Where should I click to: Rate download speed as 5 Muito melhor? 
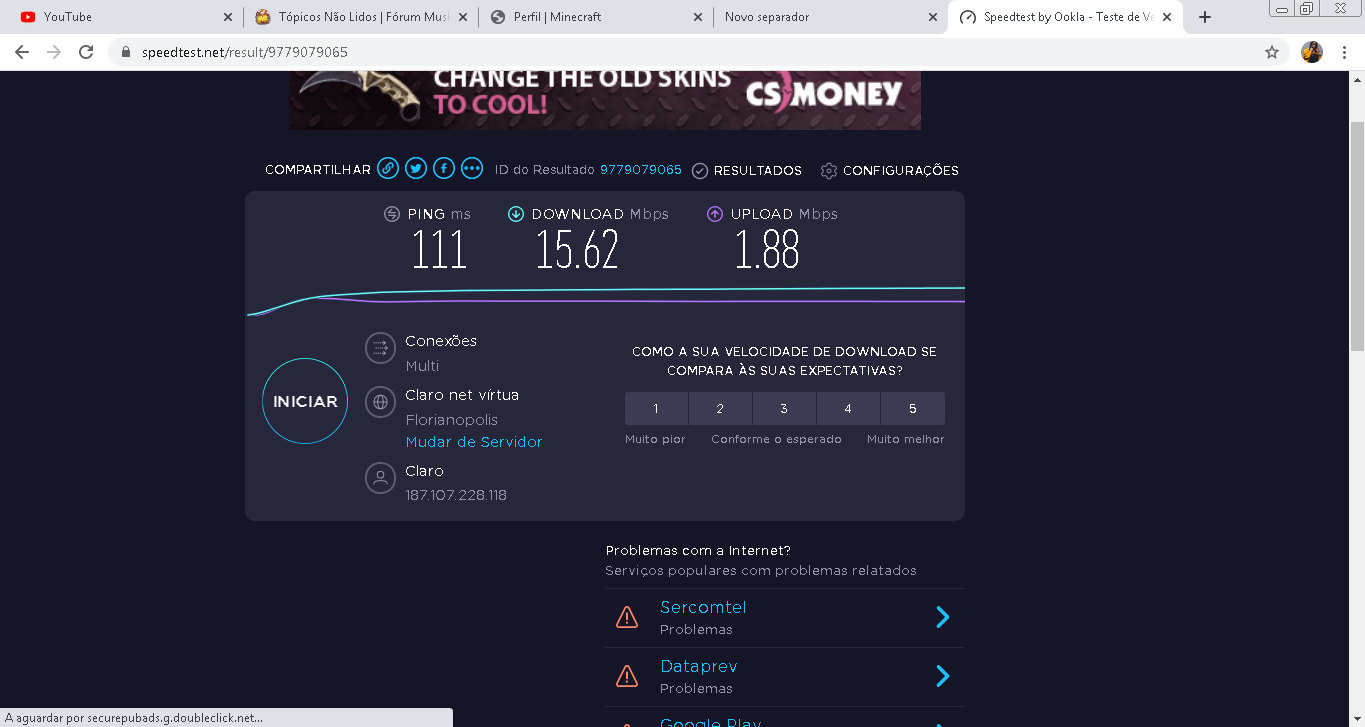[912, 409]
